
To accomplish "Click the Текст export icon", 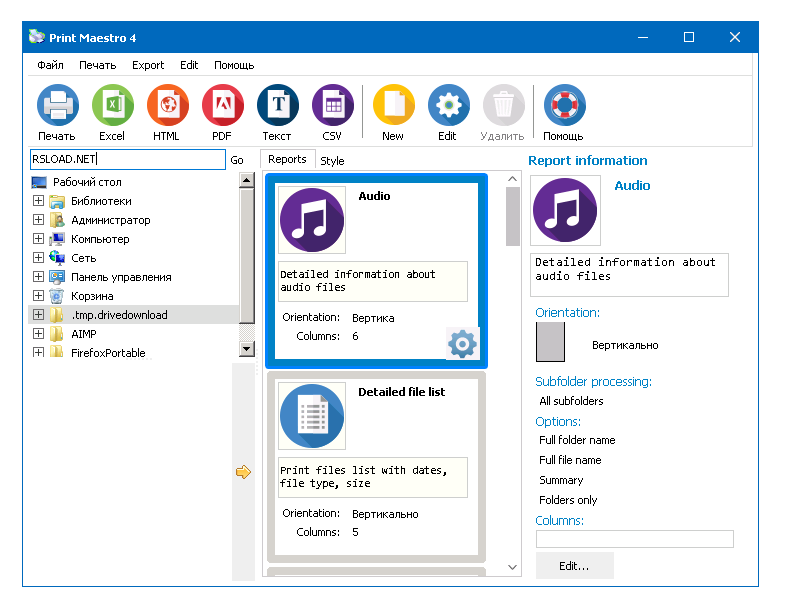I will point(277,106).
